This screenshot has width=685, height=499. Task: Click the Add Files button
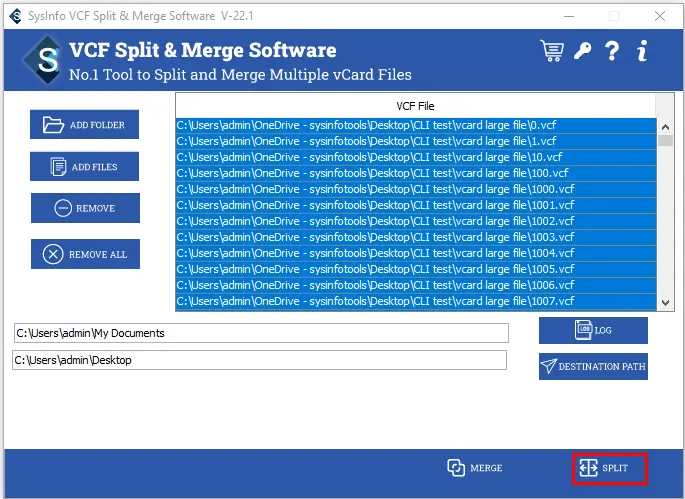pos(84,167)
